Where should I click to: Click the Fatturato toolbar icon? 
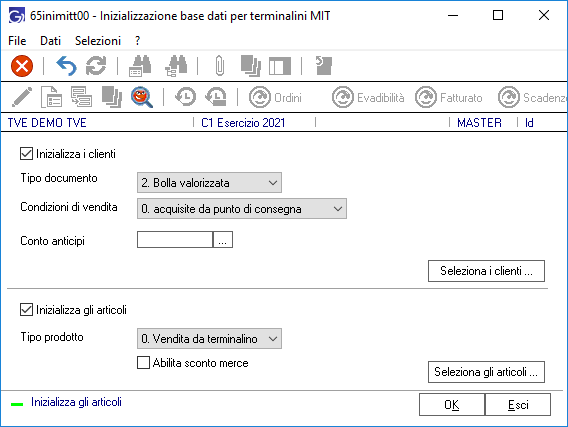(449, 97)
